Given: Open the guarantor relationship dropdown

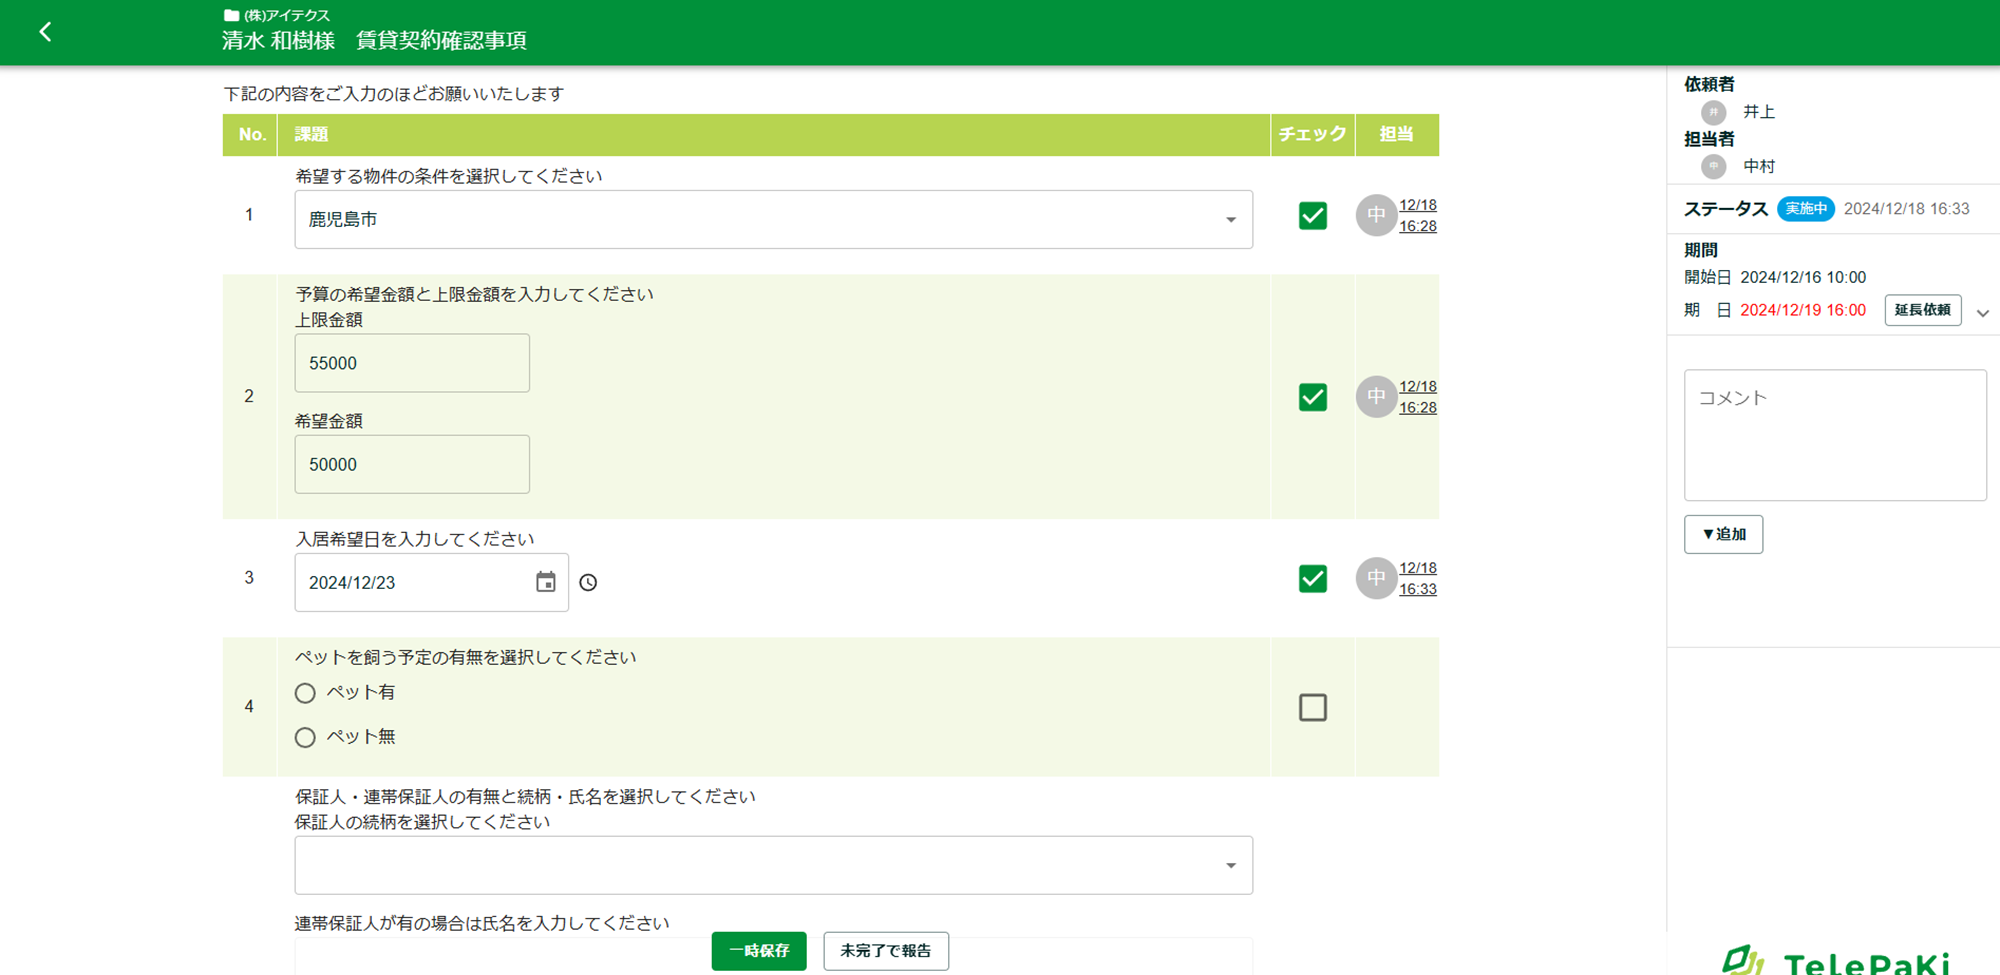Looking at the screenshot, I should point(773,865).
